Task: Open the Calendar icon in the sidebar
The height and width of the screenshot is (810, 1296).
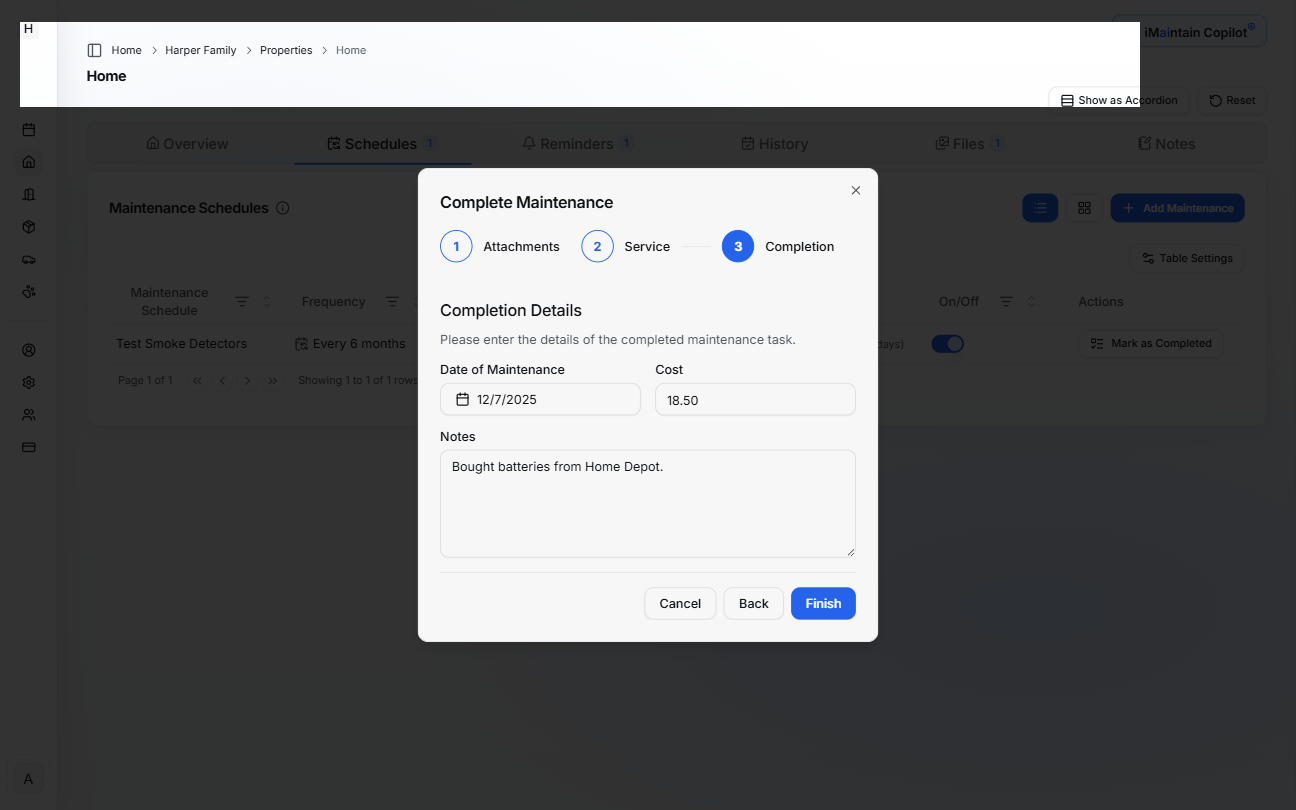Action: [x=28, y=130]
